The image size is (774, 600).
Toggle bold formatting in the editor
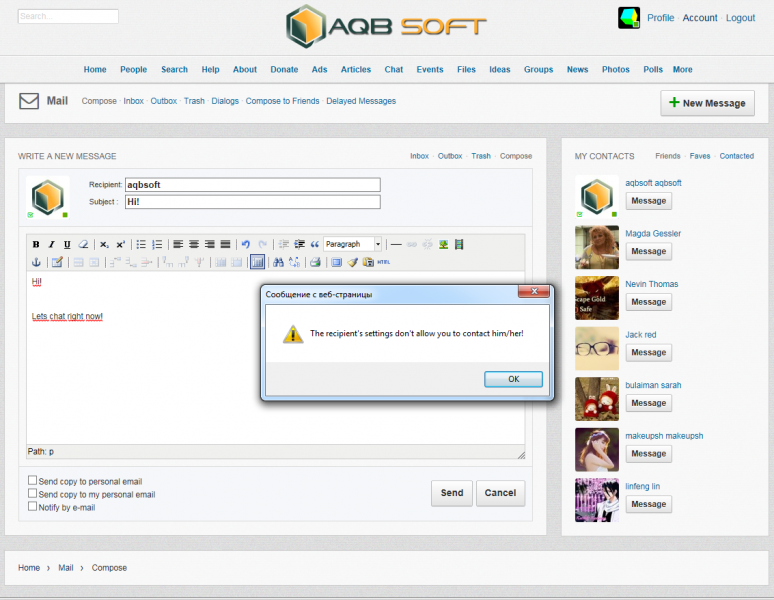(x=36, y=244)
